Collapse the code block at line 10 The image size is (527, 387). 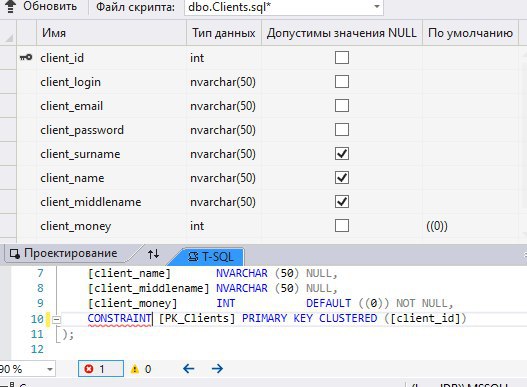tap(56, 319)
